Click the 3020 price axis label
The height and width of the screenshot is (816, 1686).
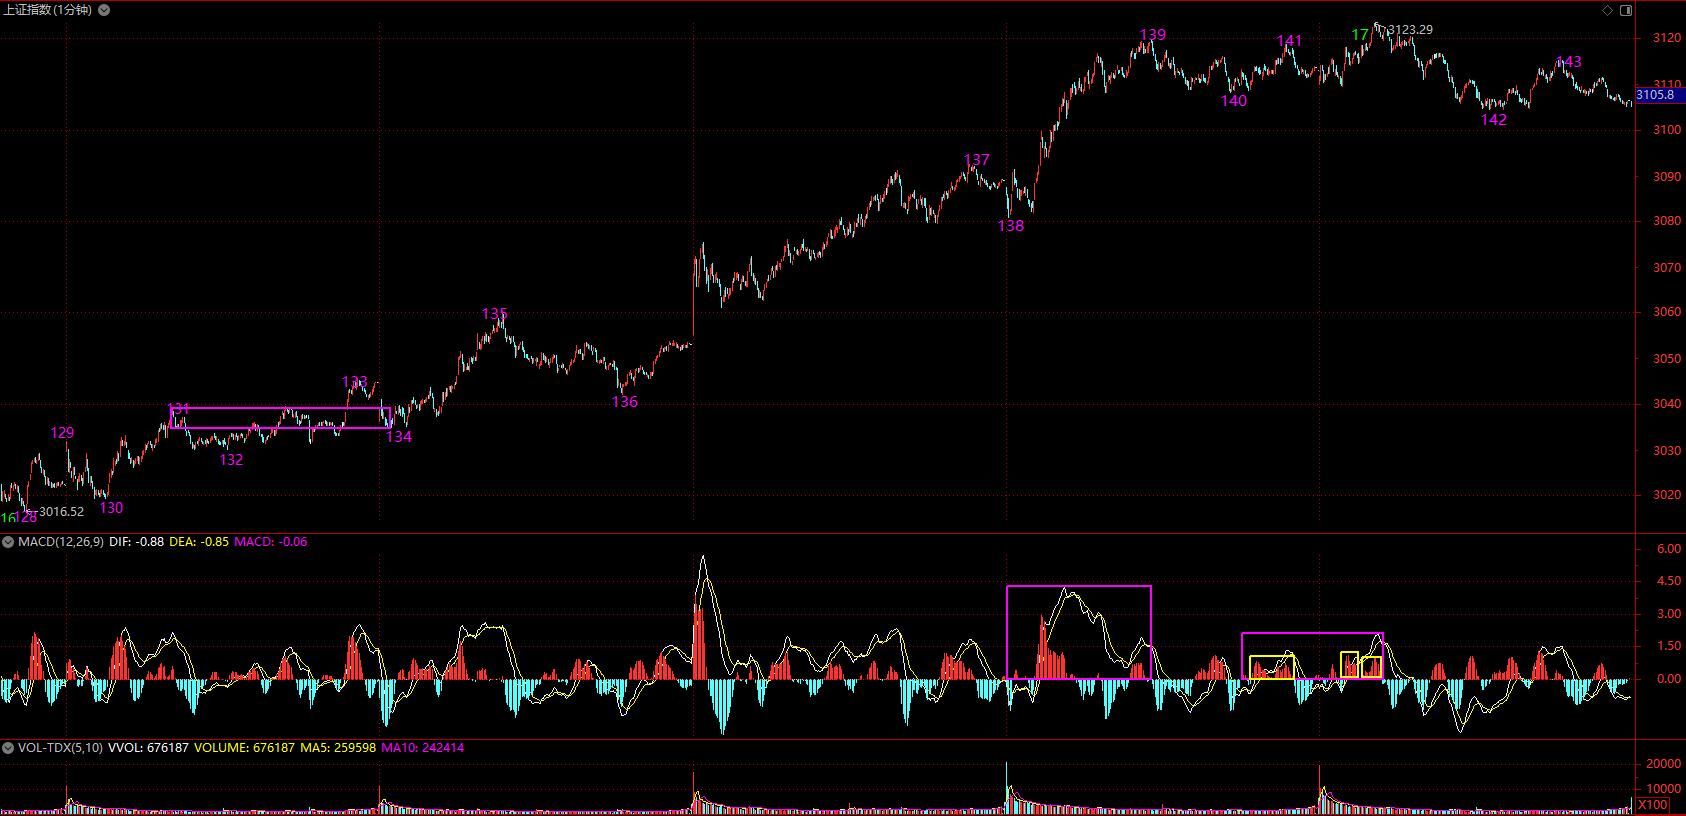[1668, 495]
